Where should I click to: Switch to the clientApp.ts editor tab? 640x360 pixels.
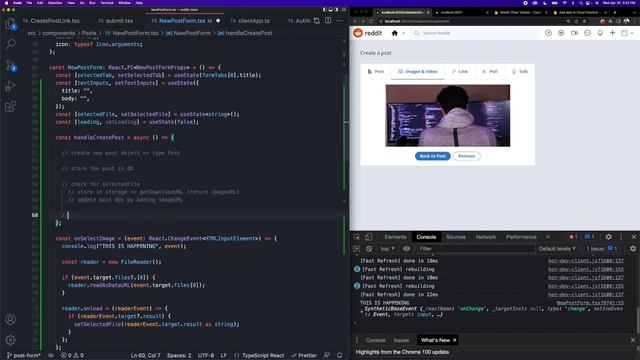click(x=250, y=20)
